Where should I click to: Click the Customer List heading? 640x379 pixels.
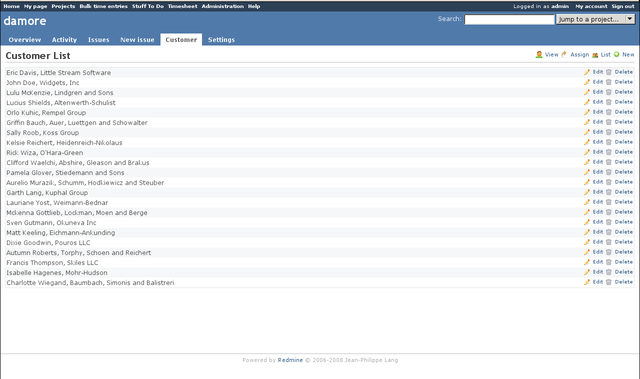click(x=38, y=55)
